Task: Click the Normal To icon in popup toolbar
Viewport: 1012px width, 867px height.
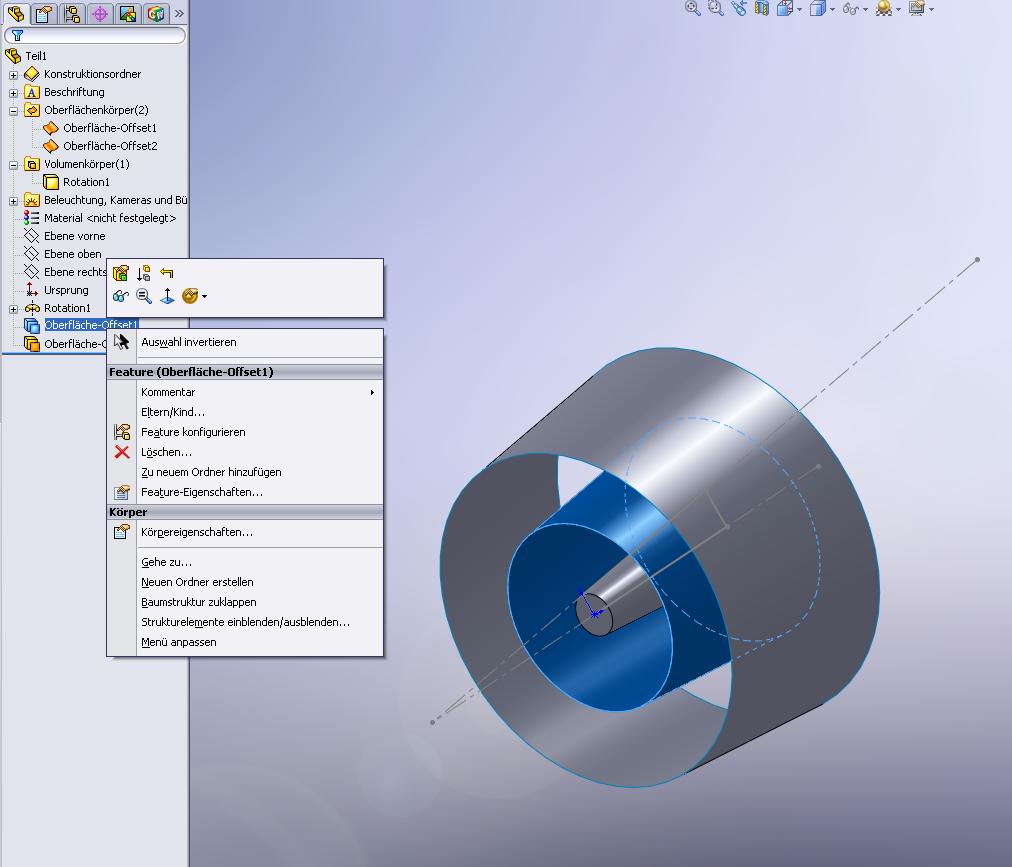Action: pos(167,296)
